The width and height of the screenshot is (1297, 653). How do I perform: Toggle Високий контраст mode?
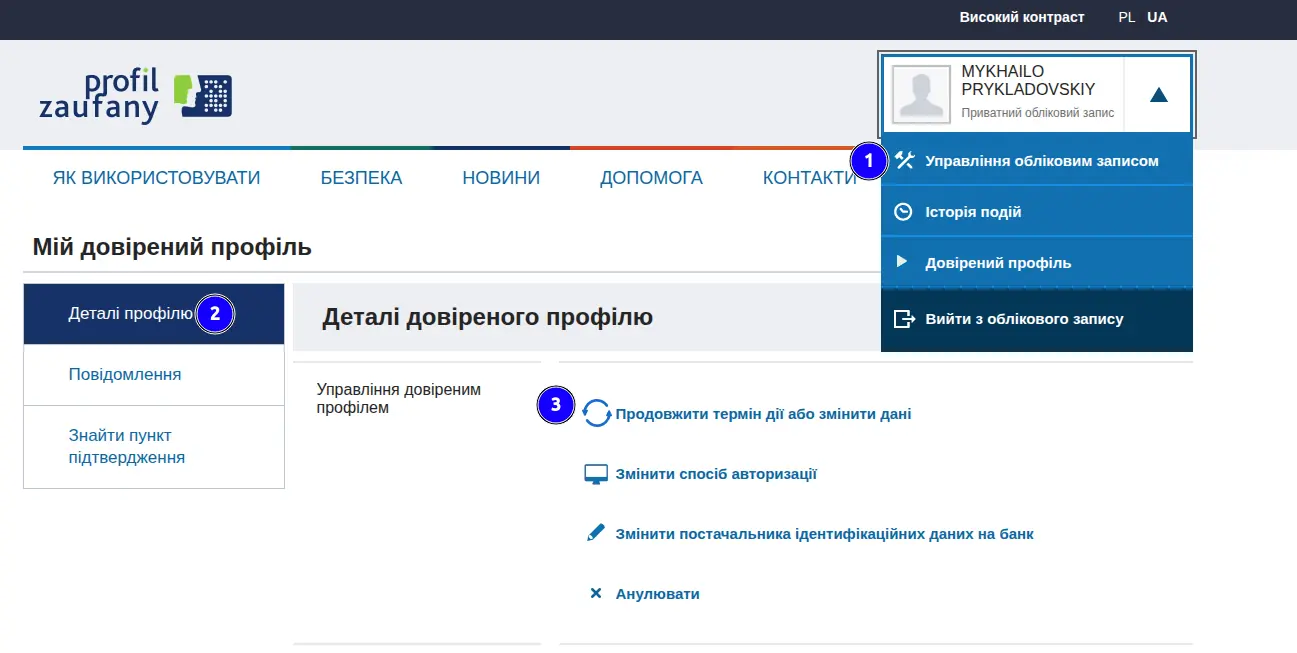coord(1022,17)
